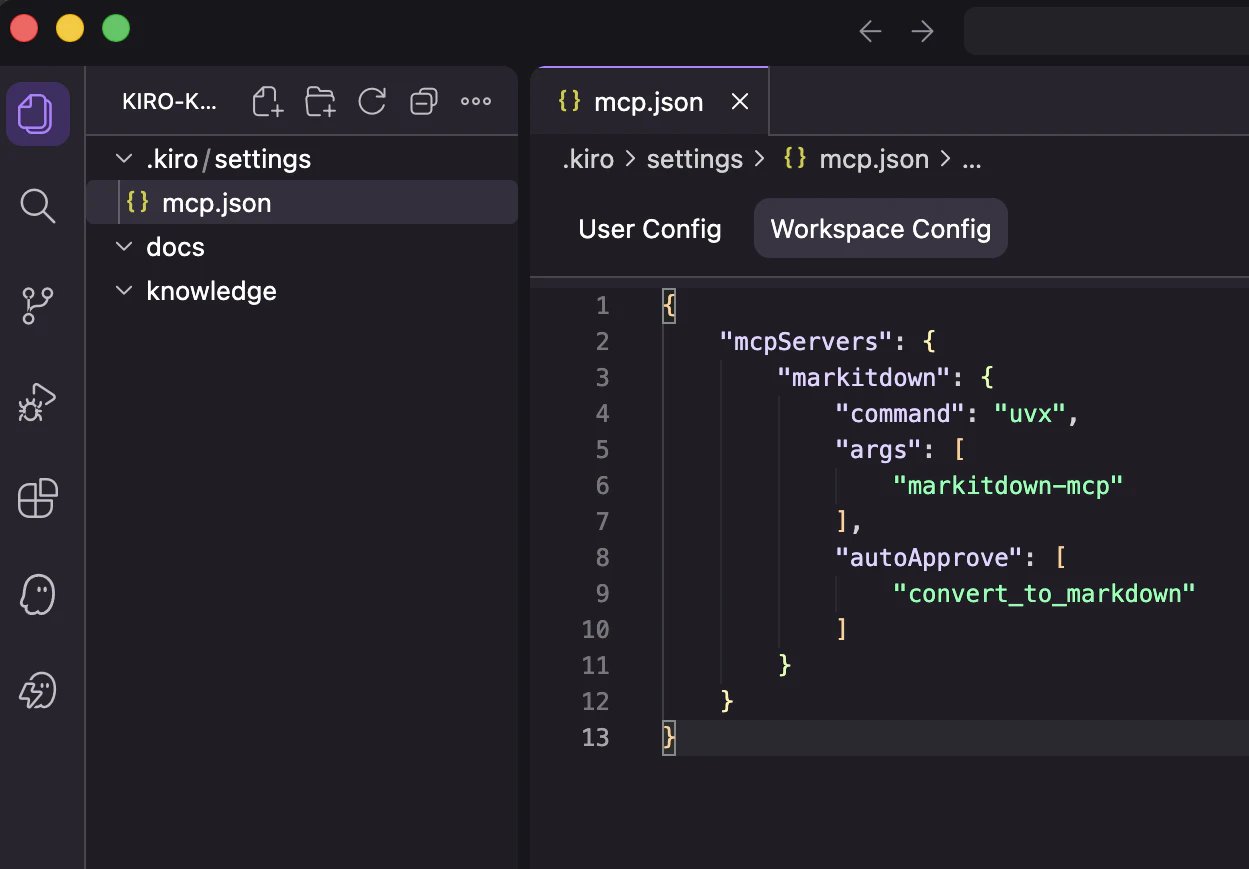Click the "markitdown" key on line 3
The image size is (1249, 869).
click(x=863, y=378)
